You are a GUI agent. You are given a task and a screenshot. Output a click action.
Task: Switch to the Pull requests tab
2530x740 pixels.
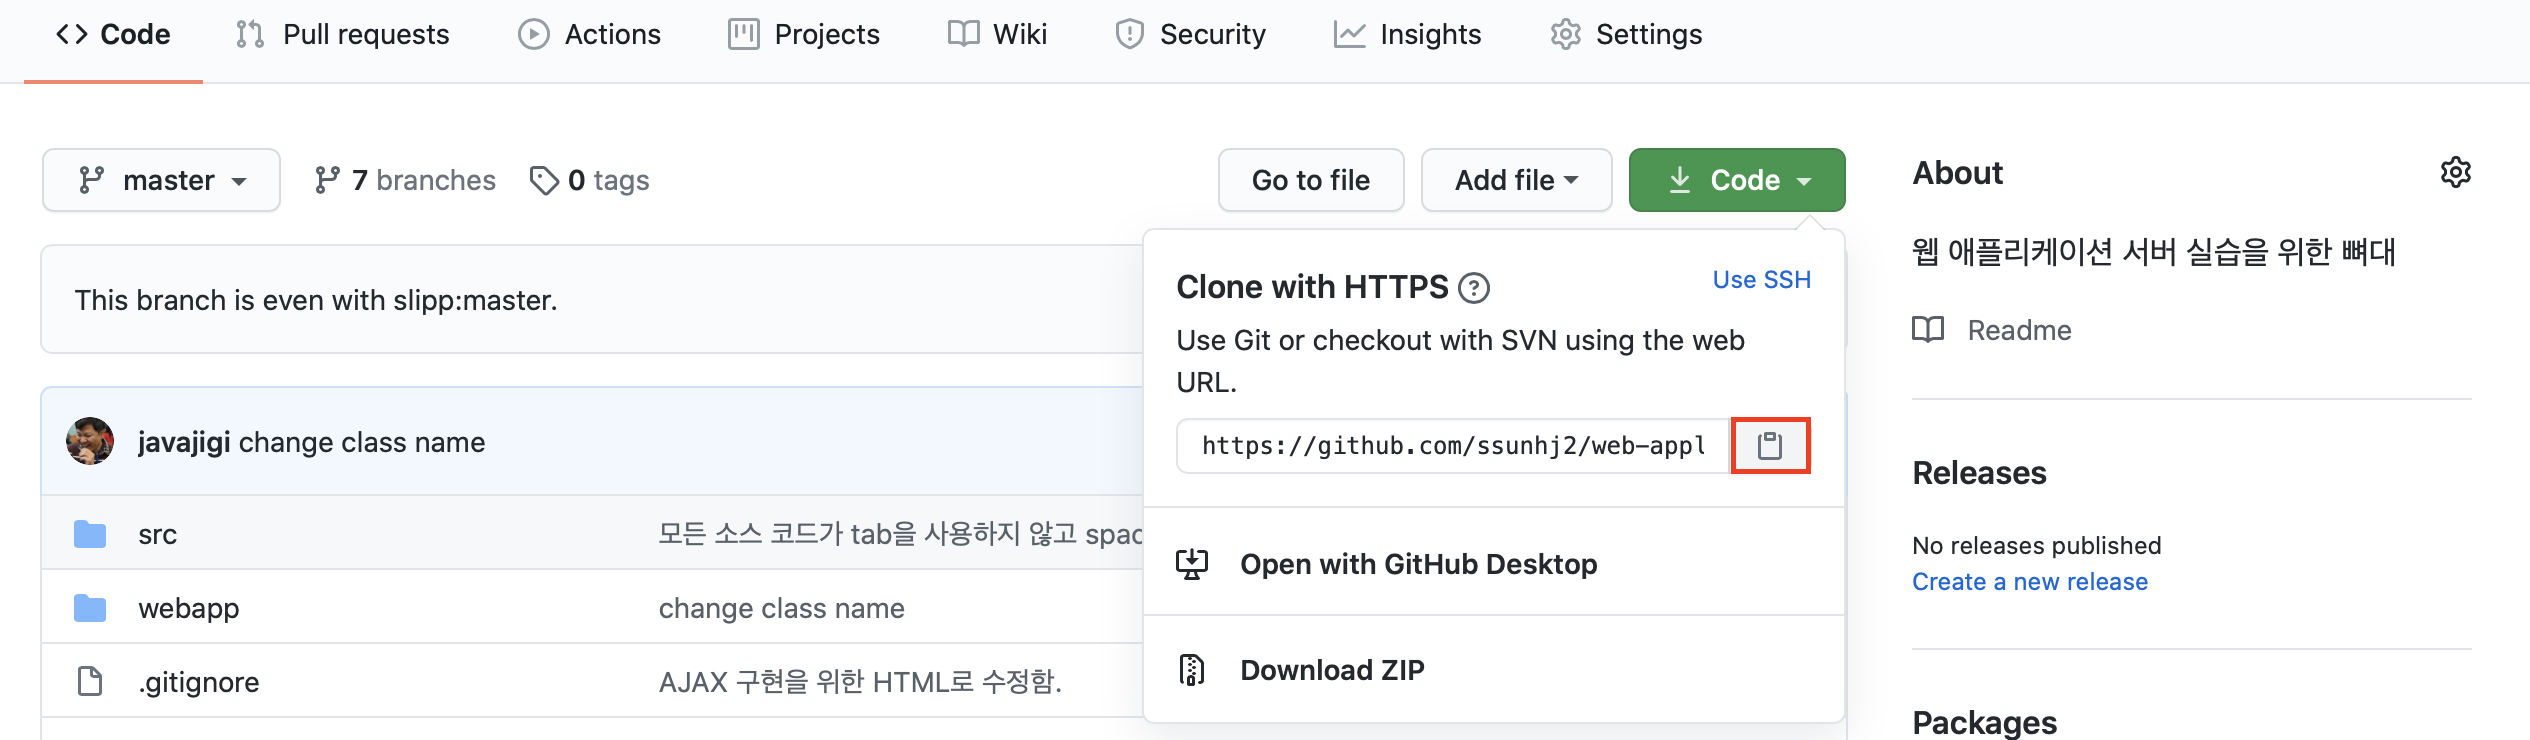tap(343, 35)
